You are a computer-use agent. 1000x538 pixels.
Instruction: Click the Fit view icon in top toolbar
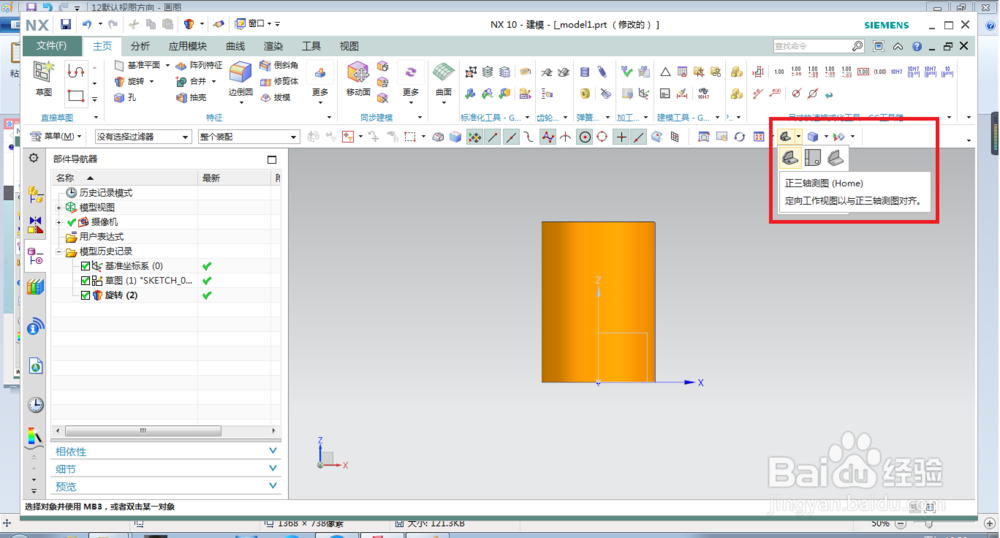[703, 136]
